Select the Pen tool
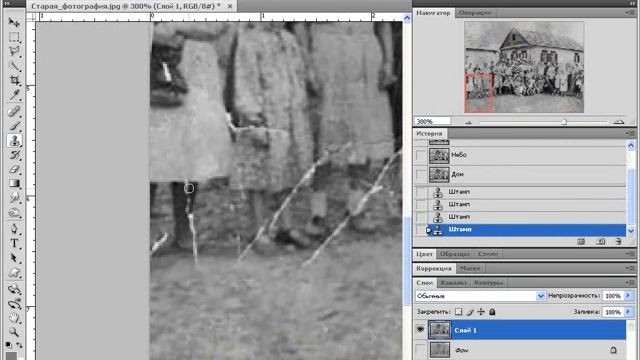Viewport: 640px width, 360px height. click(14, 229)
